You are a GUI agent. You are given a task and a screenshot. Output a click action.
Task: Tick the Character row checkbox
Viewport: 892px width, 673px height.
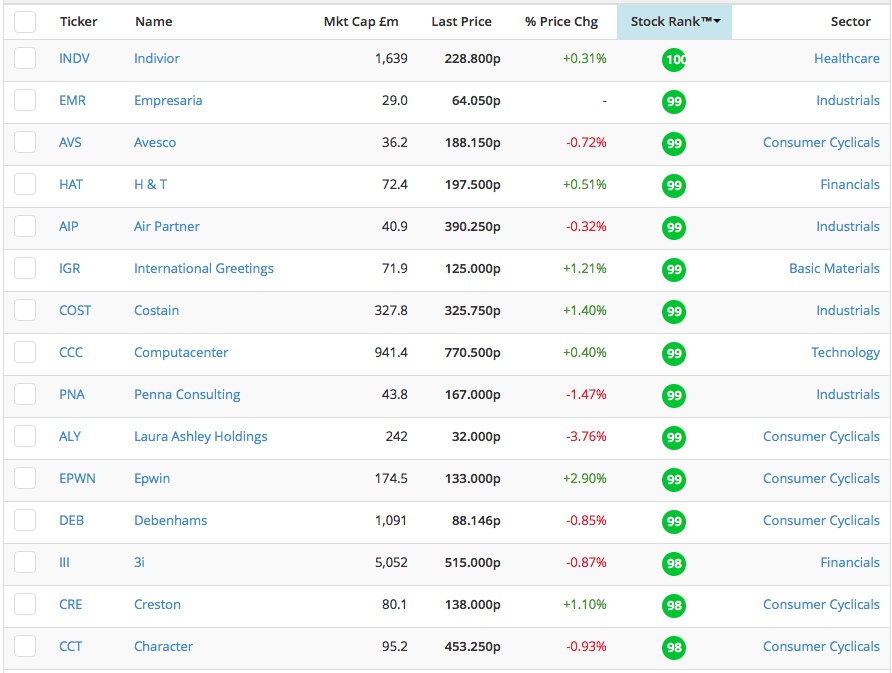click(25, 646)
